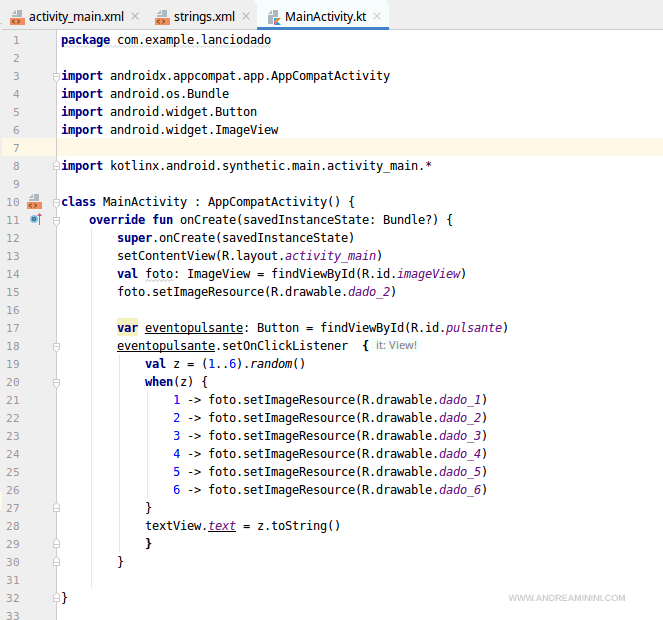Click the 'it: View!' inlay hint
Screen dimensions: 663x620
[x=396, y=346]
